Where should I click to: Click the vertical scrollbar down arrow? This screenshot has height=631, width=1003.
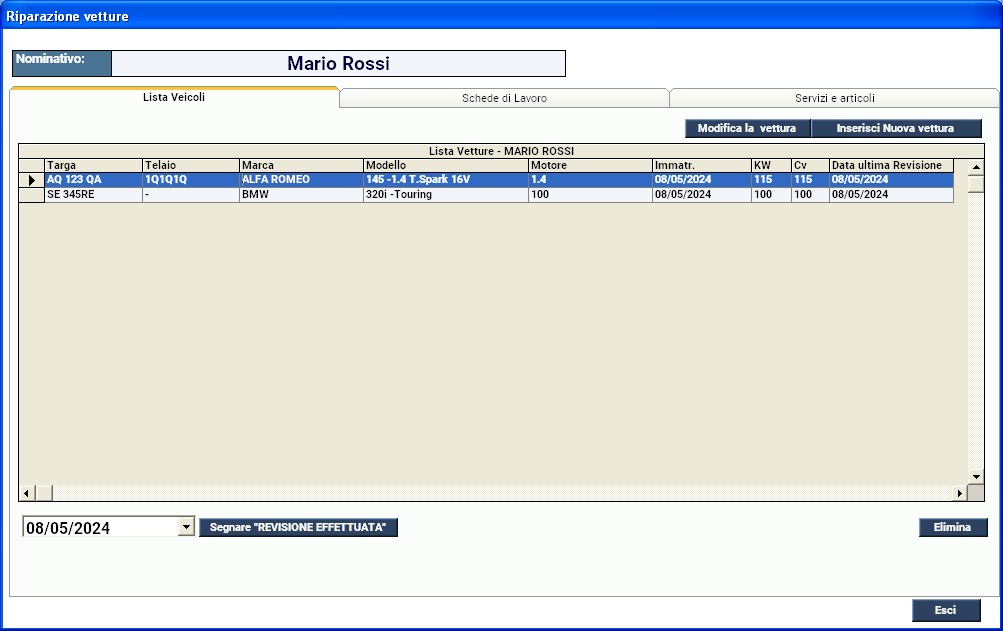pyautogui.click(x=976, y=476)
